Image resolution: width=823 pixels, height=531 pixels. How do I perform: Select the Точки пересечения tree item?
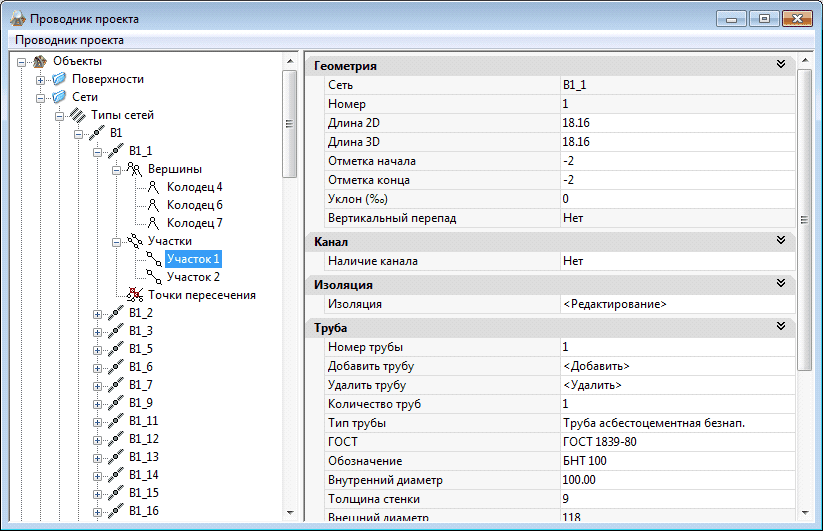tap(202, 295)
